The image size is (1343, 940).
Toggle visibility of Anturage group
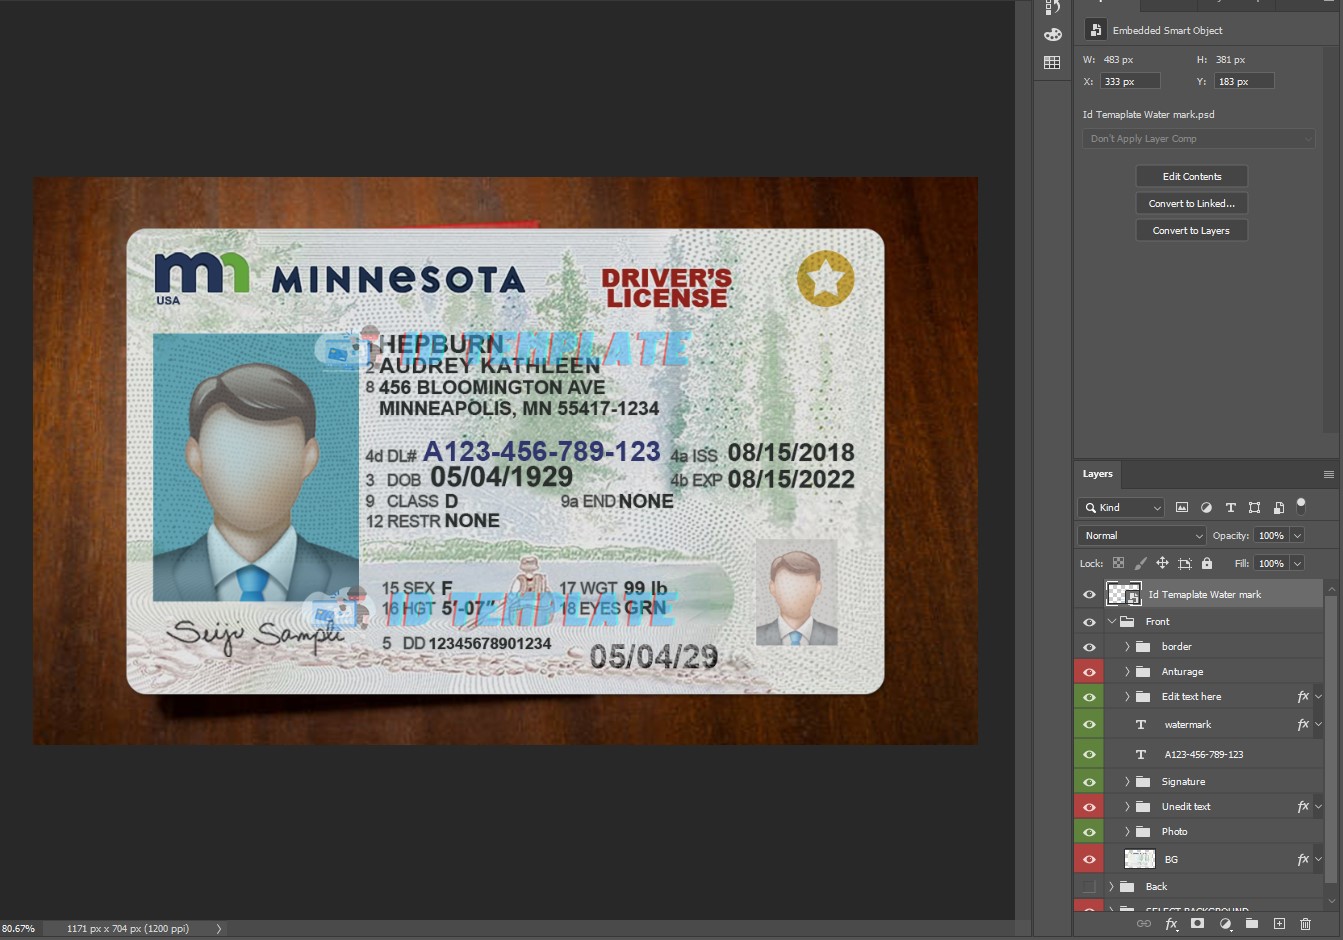tap(1089, 671)
